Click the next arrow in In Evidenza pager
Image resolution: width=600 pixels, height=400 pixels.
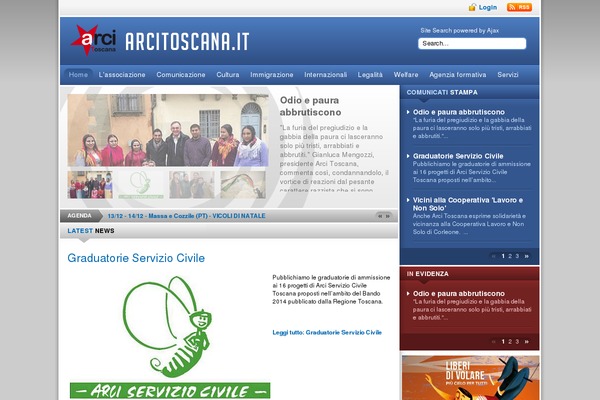pos(527,341)
